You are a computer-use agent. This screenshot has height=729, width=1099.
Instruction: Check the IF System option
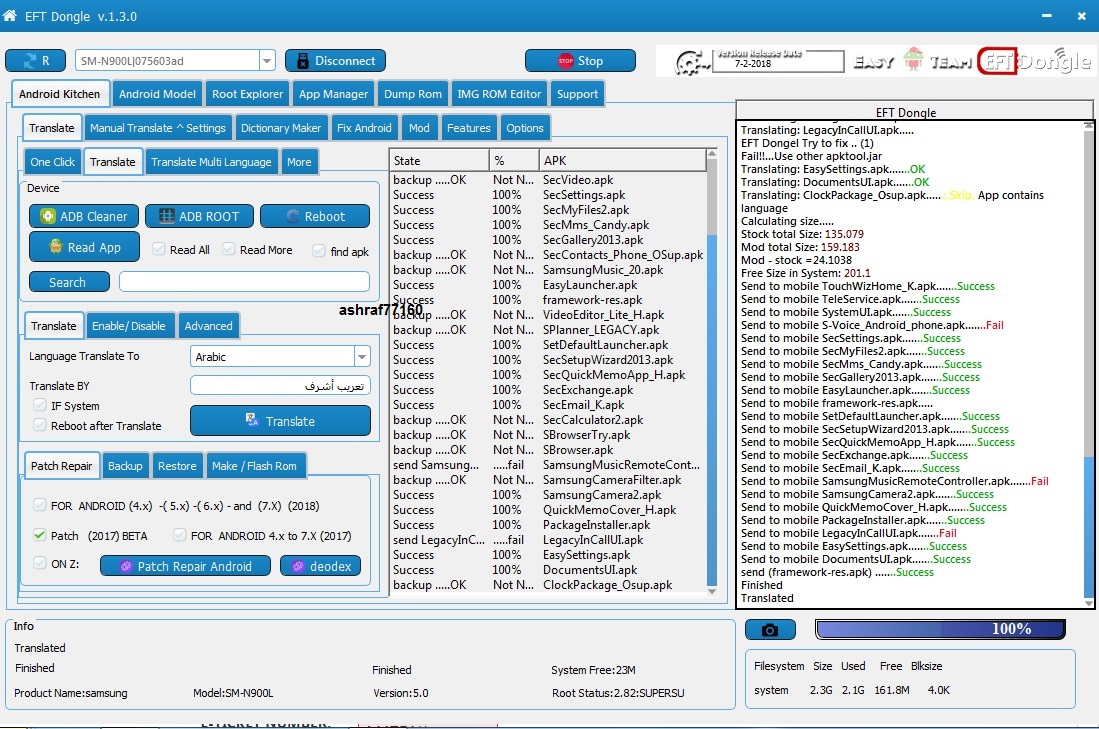pyautogui.click(x=40, y=405)
